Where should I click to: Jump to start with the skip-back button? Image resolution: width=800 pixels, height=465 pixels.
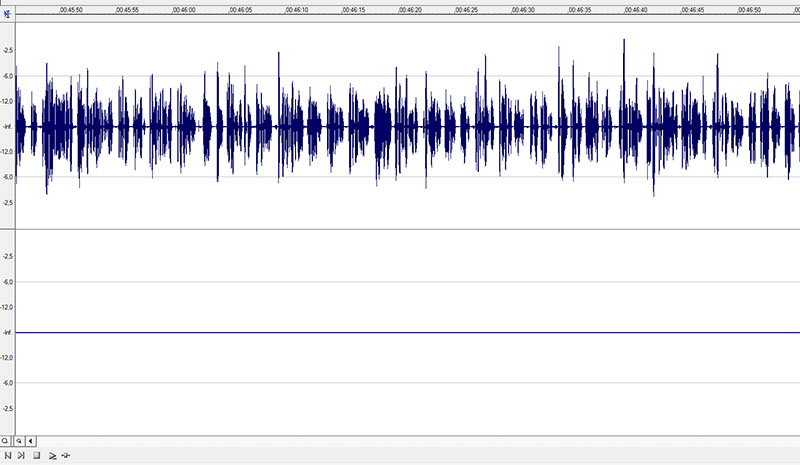(x=7, y=456)
